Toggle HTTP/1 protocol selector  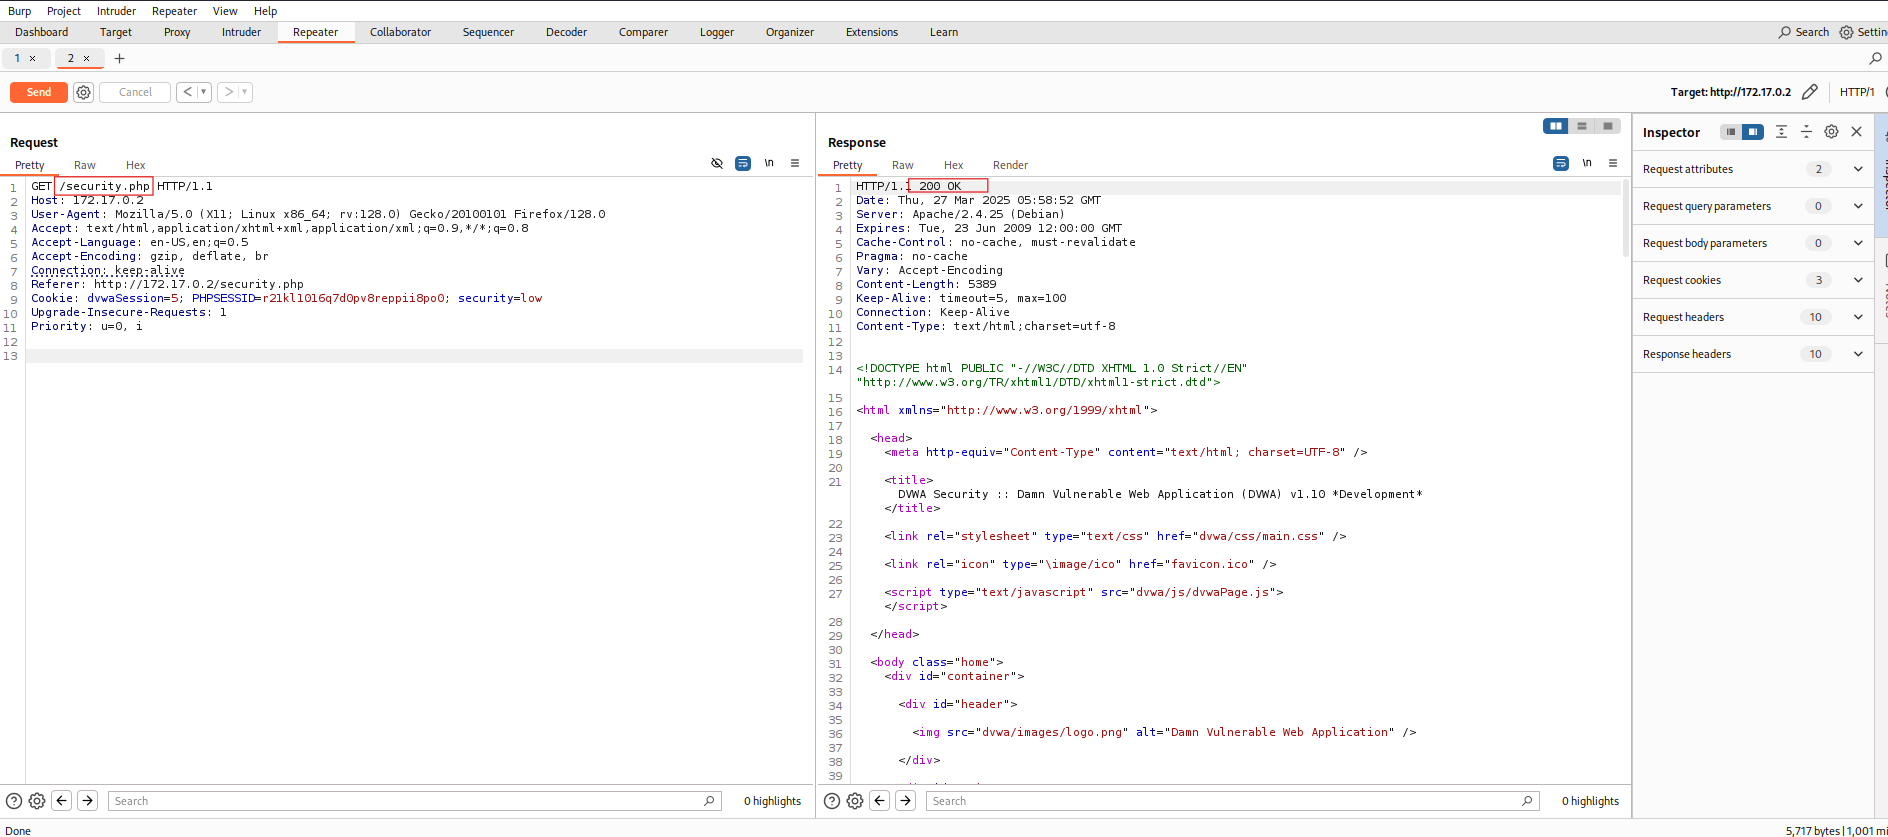tap(1857, 92)
